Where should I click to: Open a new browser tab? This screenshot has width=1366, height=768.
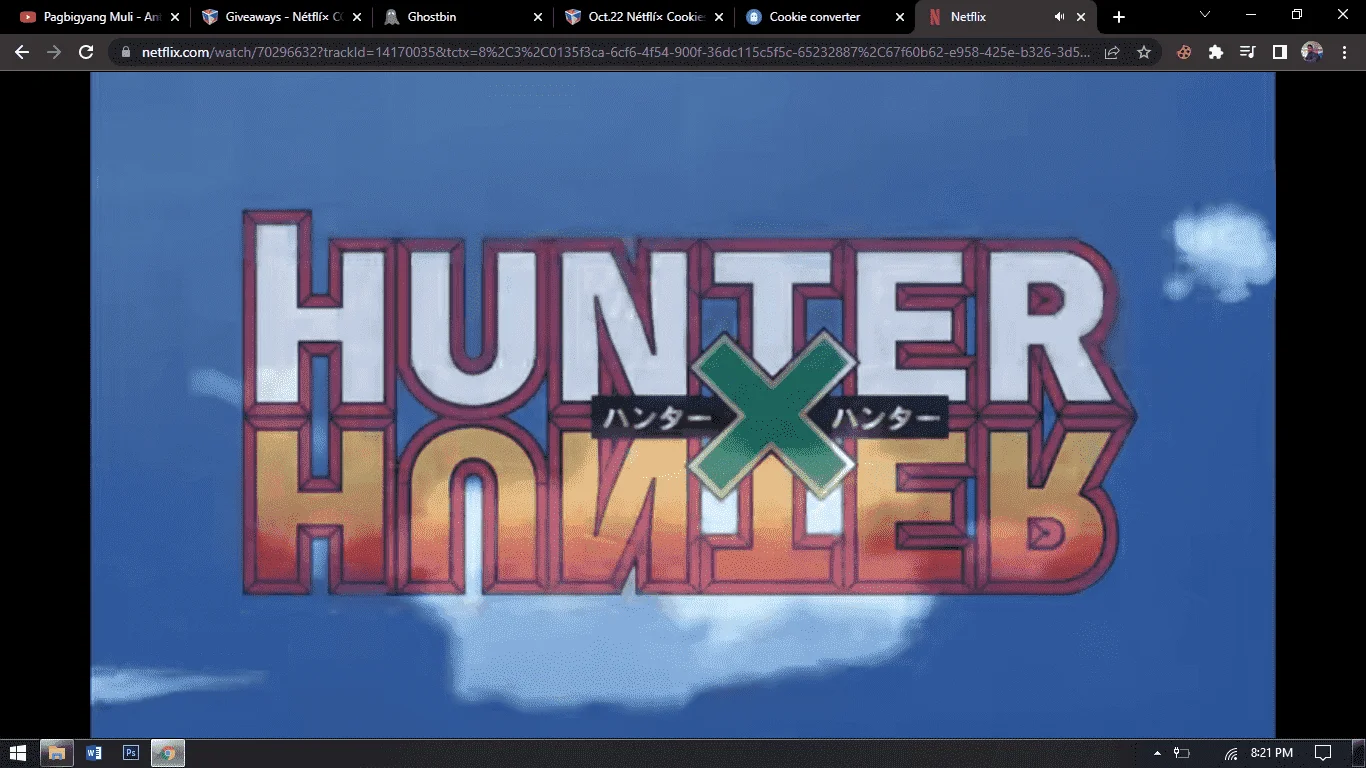coord(1119,17)
